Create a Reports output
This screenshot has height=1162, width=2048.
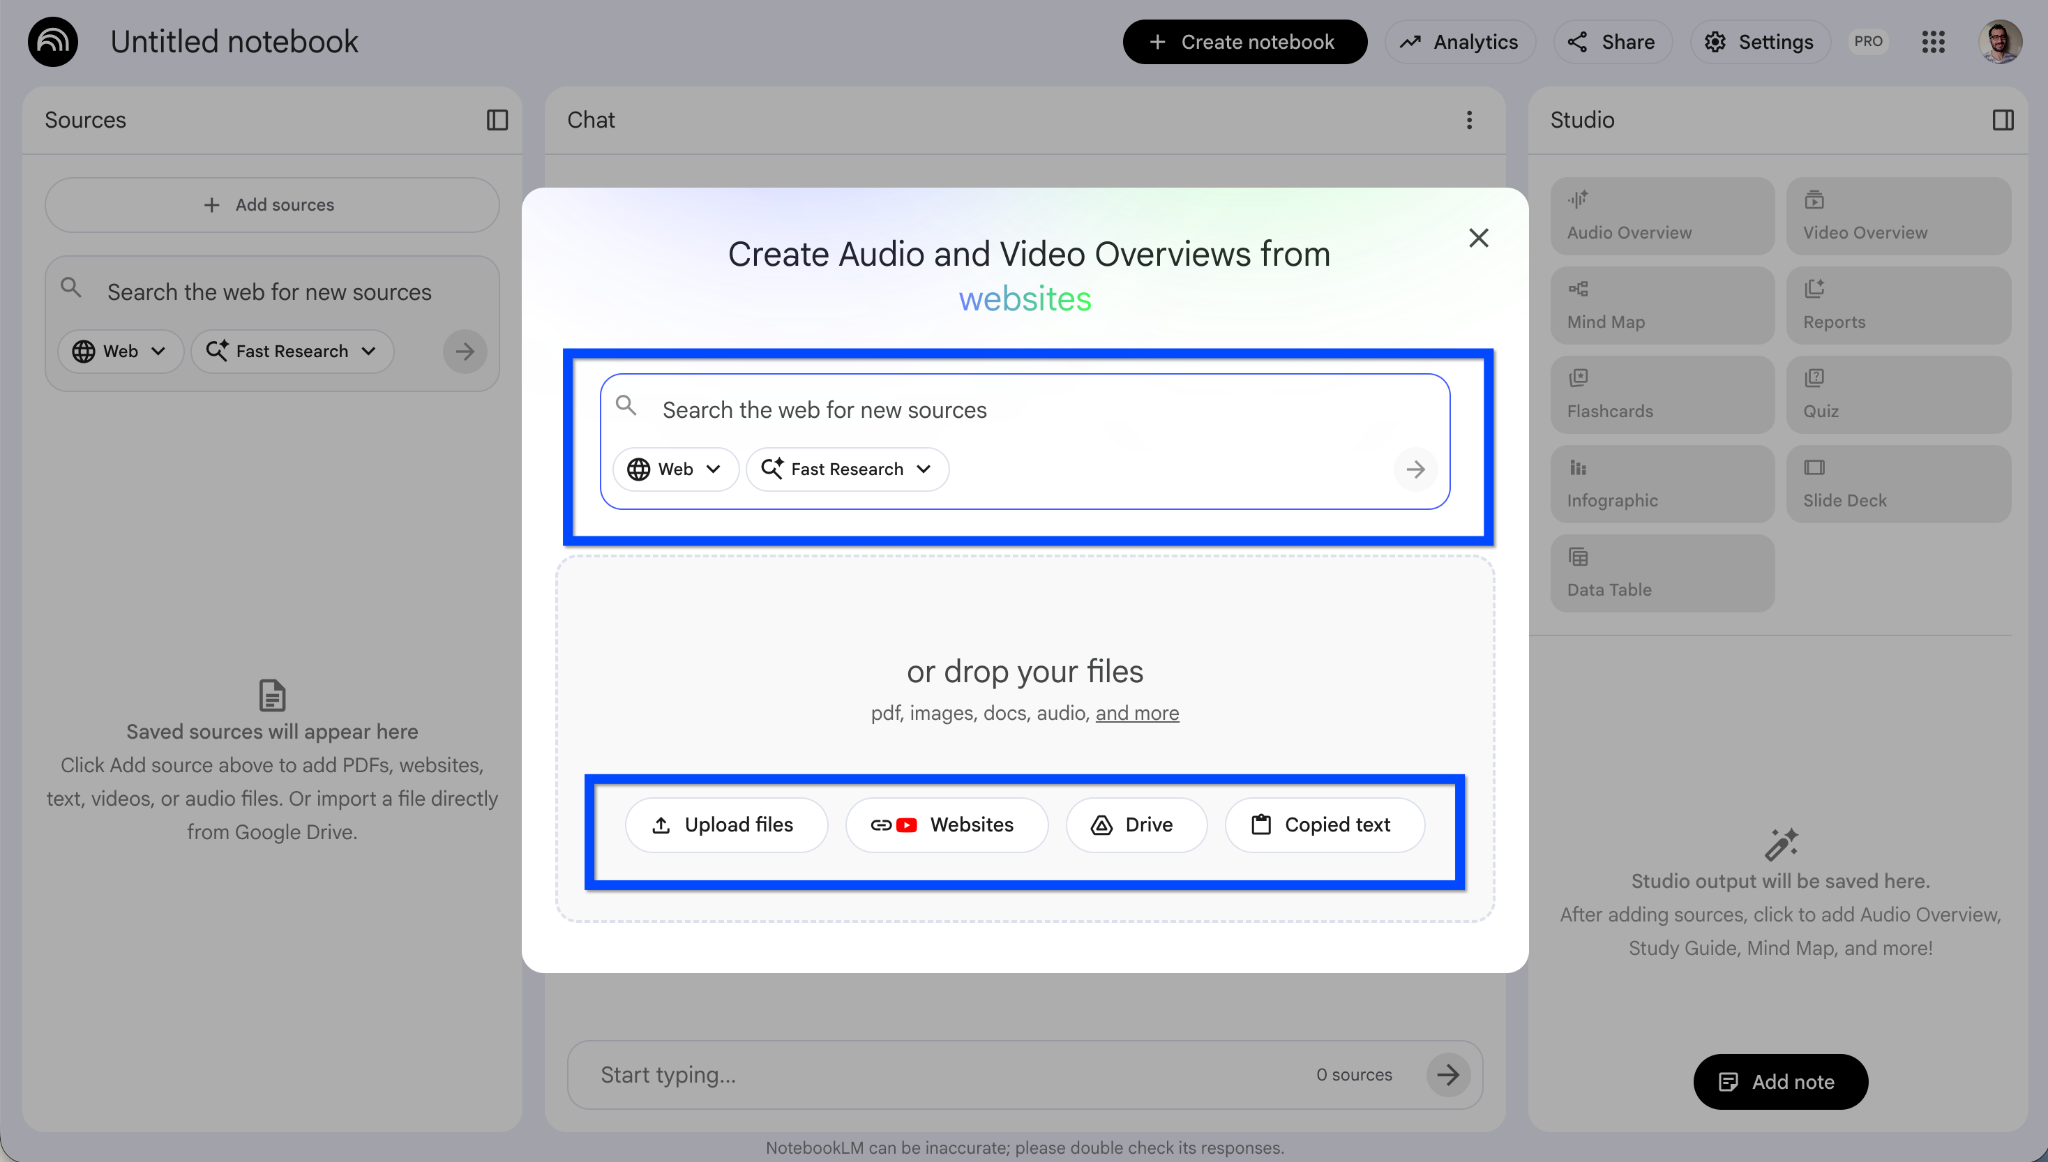coord(1897,305)
